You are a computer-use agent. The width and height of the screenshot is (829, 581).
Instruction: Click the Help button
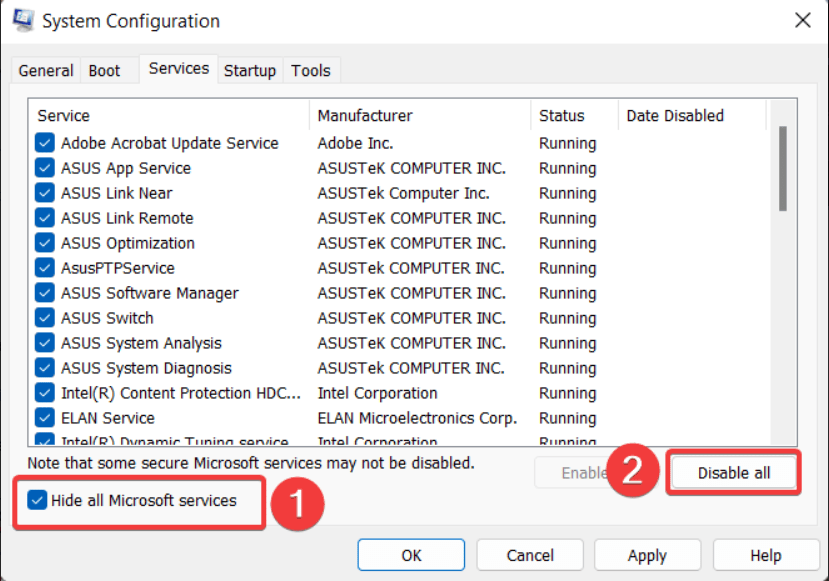point(765,554)
